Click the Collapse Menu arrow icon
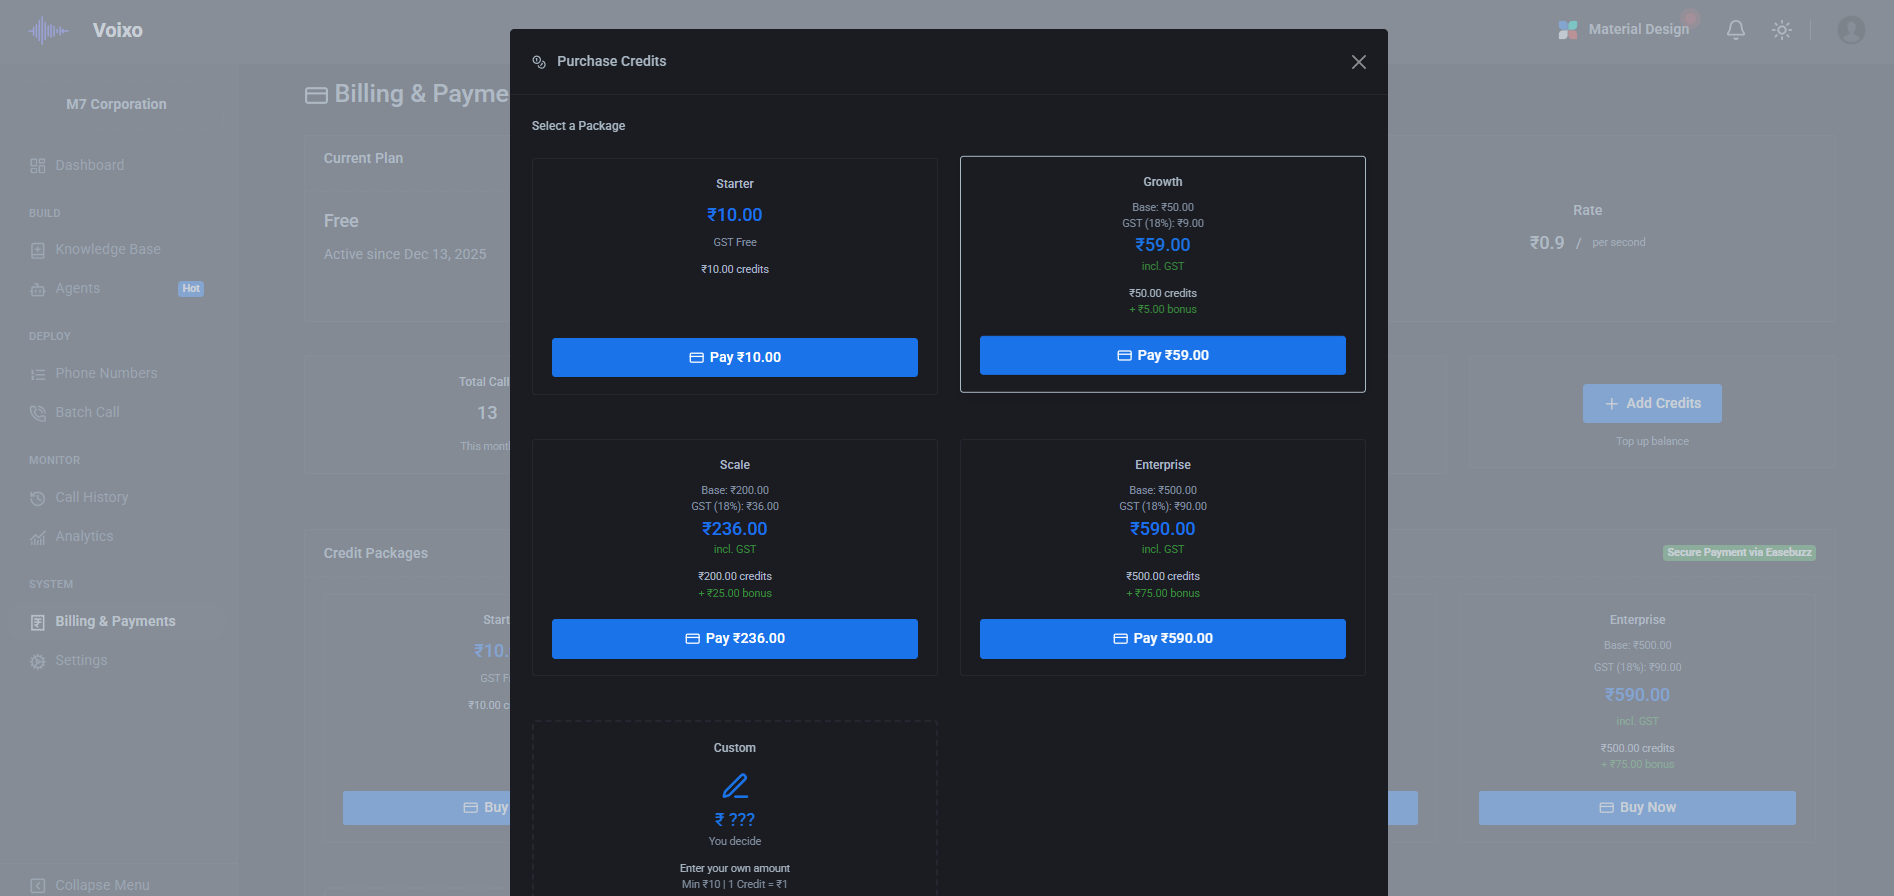Screen dimensions: 1894x896 [x=38, y=886]
